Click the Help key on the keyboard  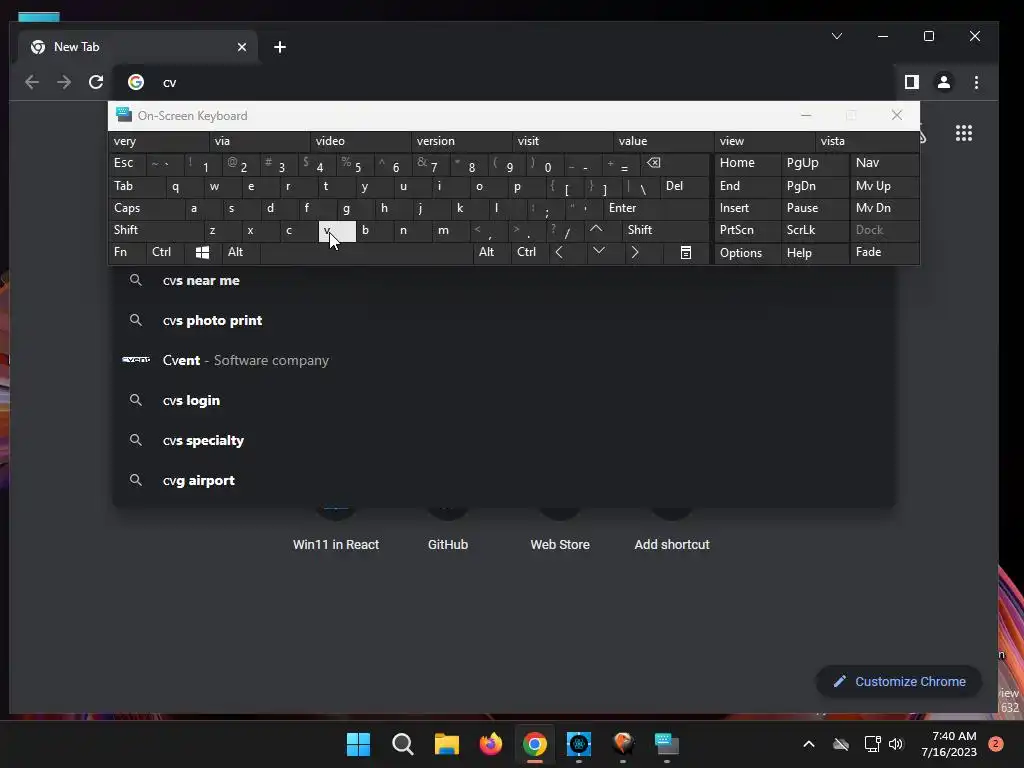[x=814, y=253]
